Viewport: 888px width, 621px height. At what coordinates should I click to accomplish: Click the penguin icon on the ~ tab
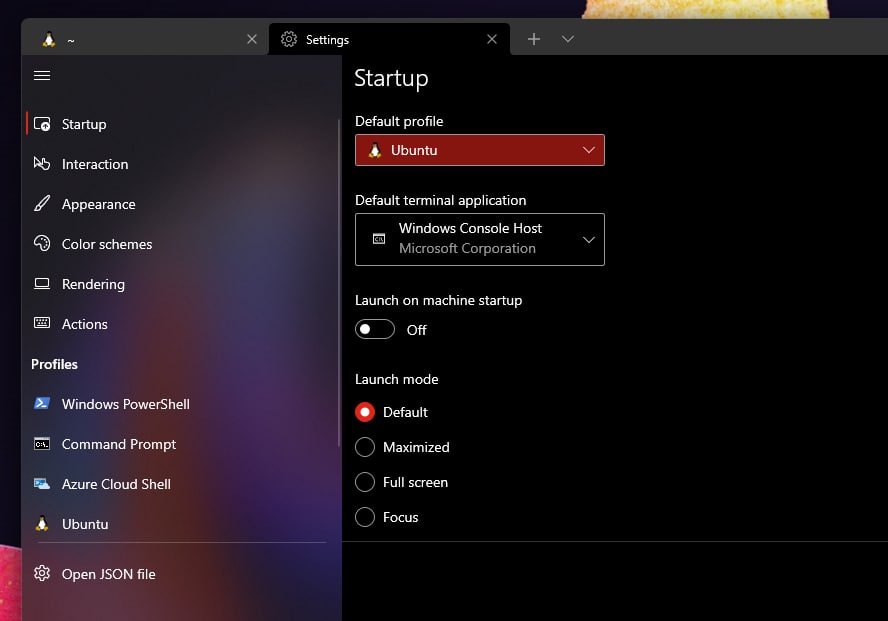coord(49,39)
